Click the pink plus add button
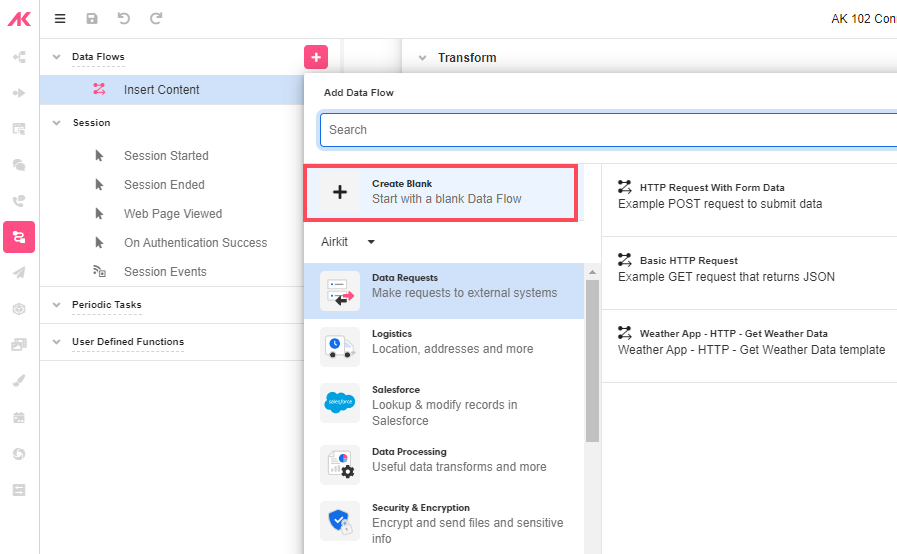The image size is (897, 554). tap(316, 57)
